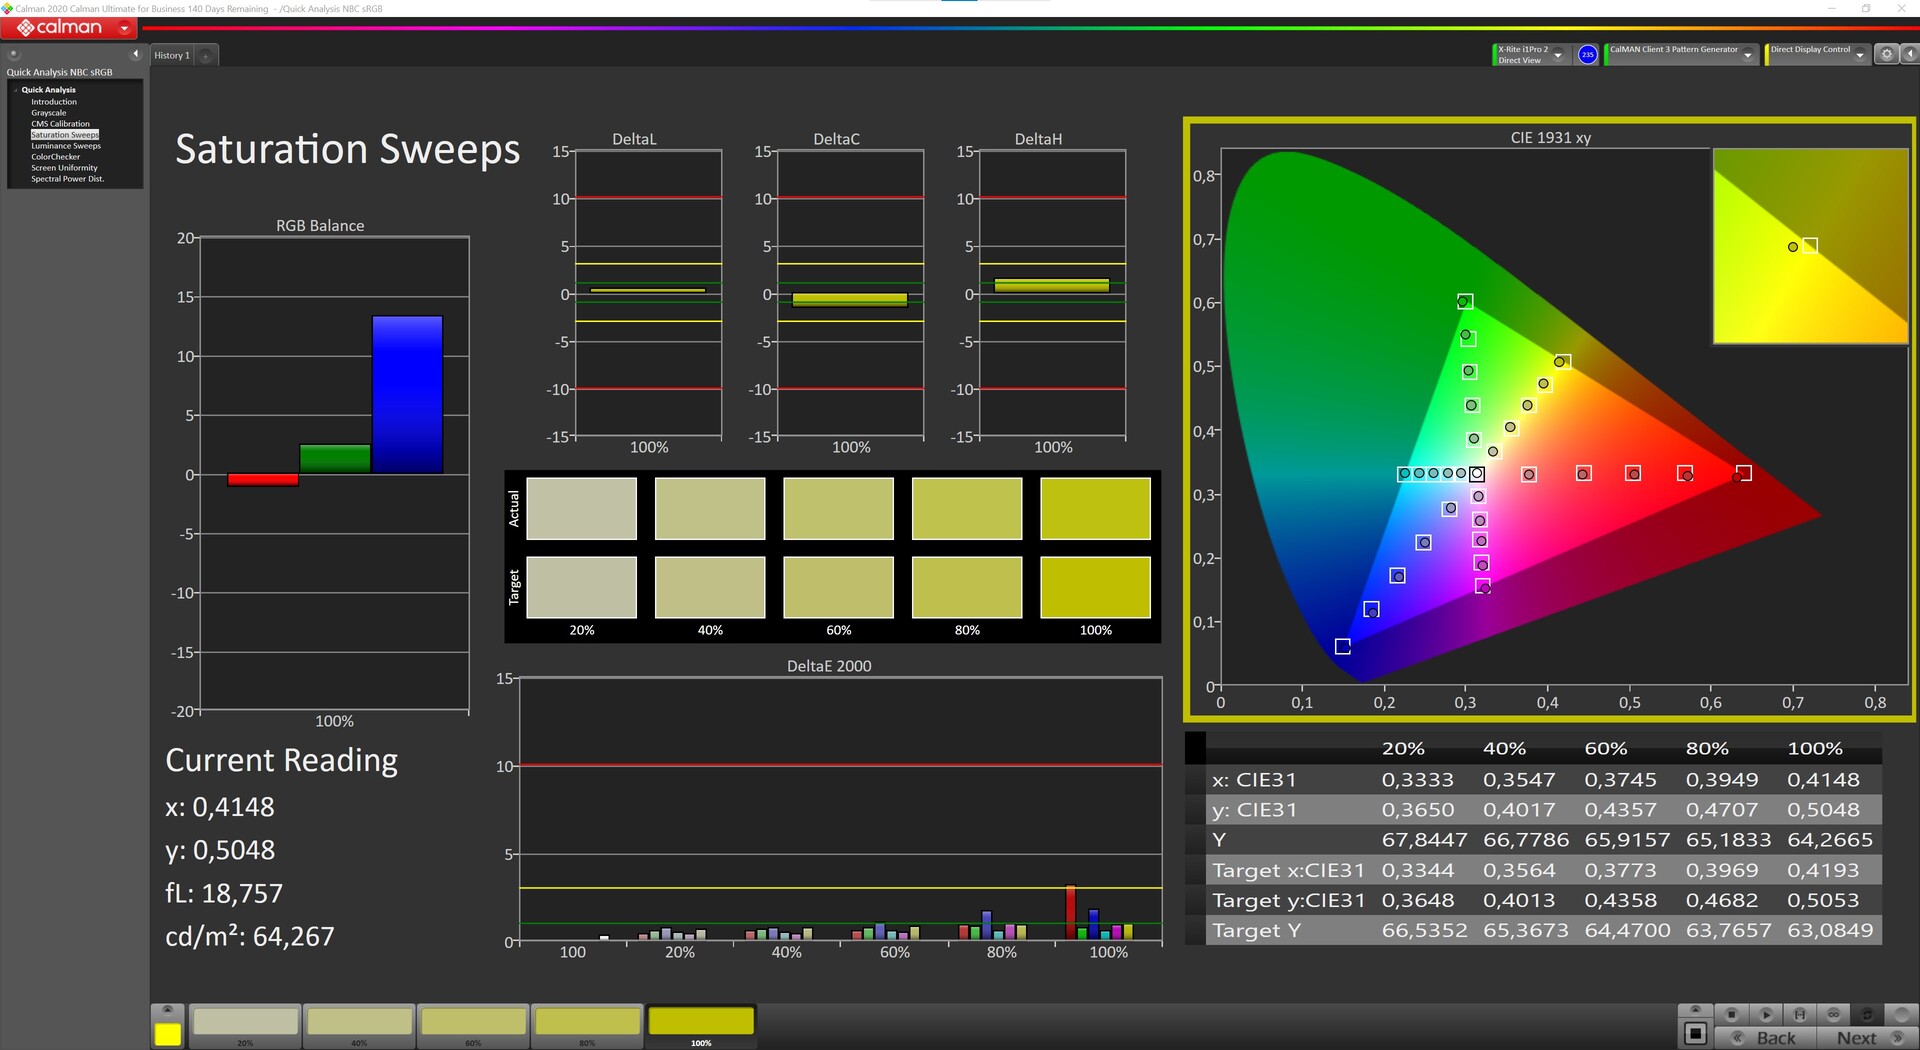Click the 64,2665 Y value cell
This screenshot has width=1920, height=1050.
pos(1830,839)
